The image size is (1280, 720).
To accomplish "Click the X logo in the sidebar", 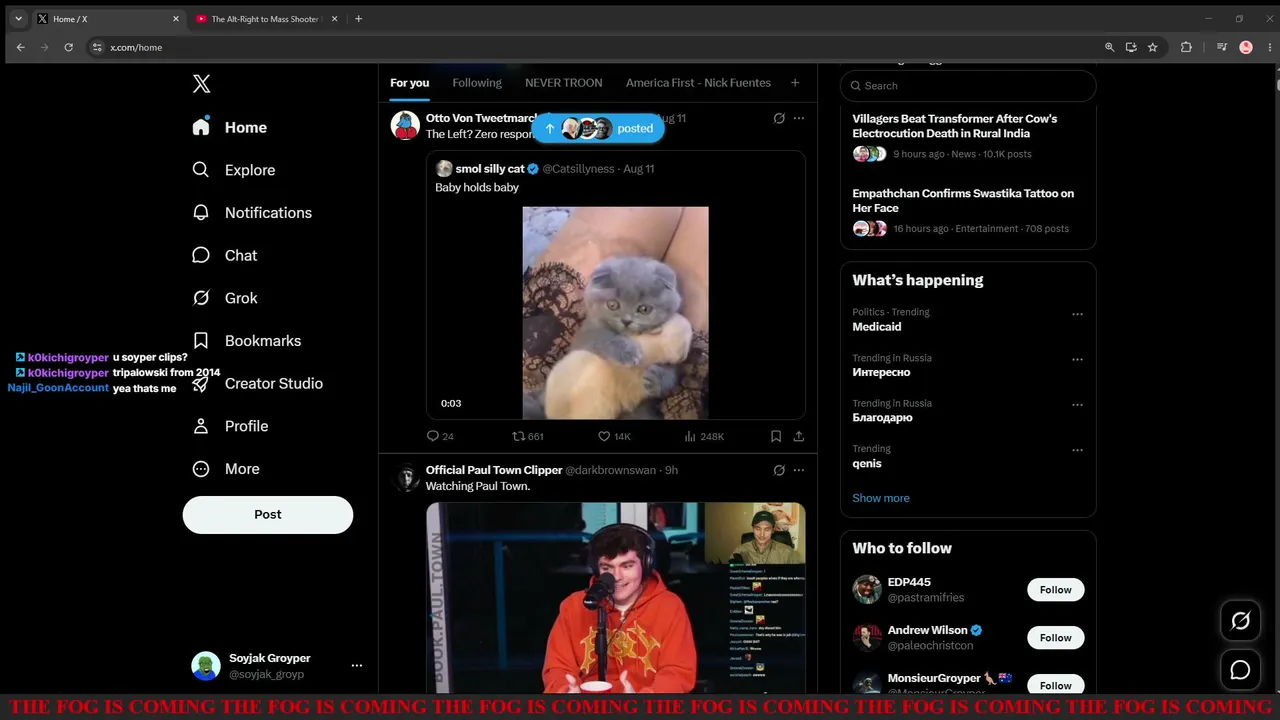I will pyautogui.click(x=202, y=84).
